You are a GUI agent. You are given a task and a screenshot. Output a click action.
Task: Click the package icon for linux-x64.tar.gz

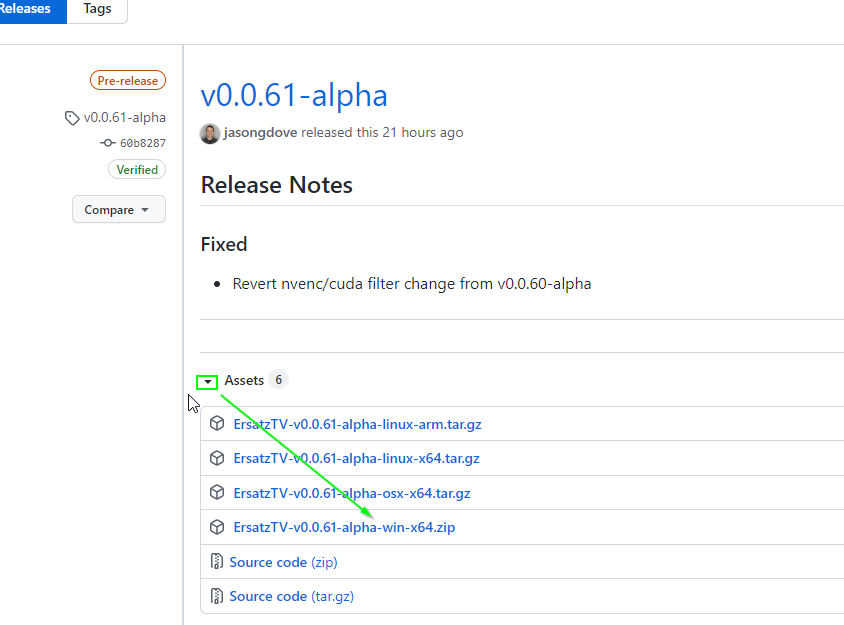[217, 458]
